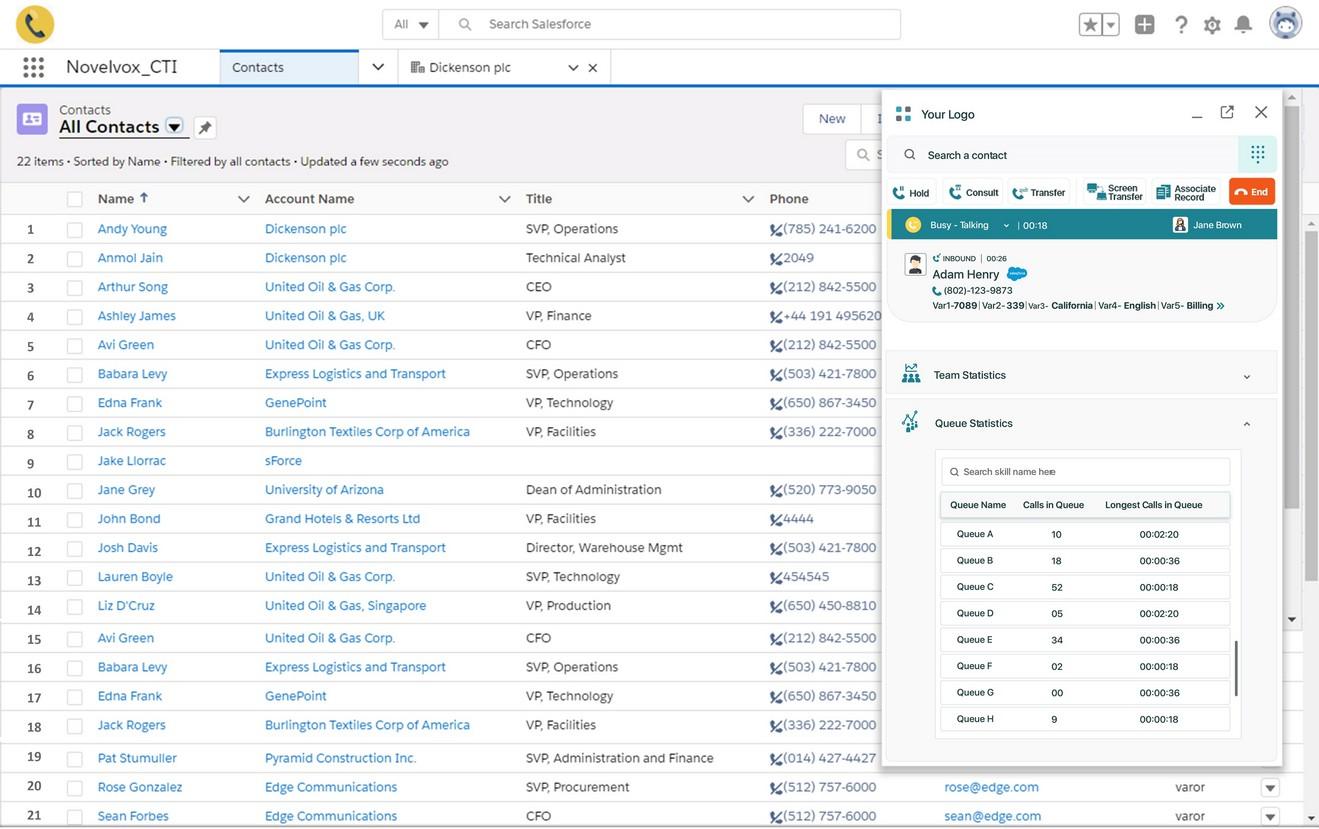Open the Busy - Talking status dropdown
This screenshot has width=1319, height=829.
click(1006, 226)
